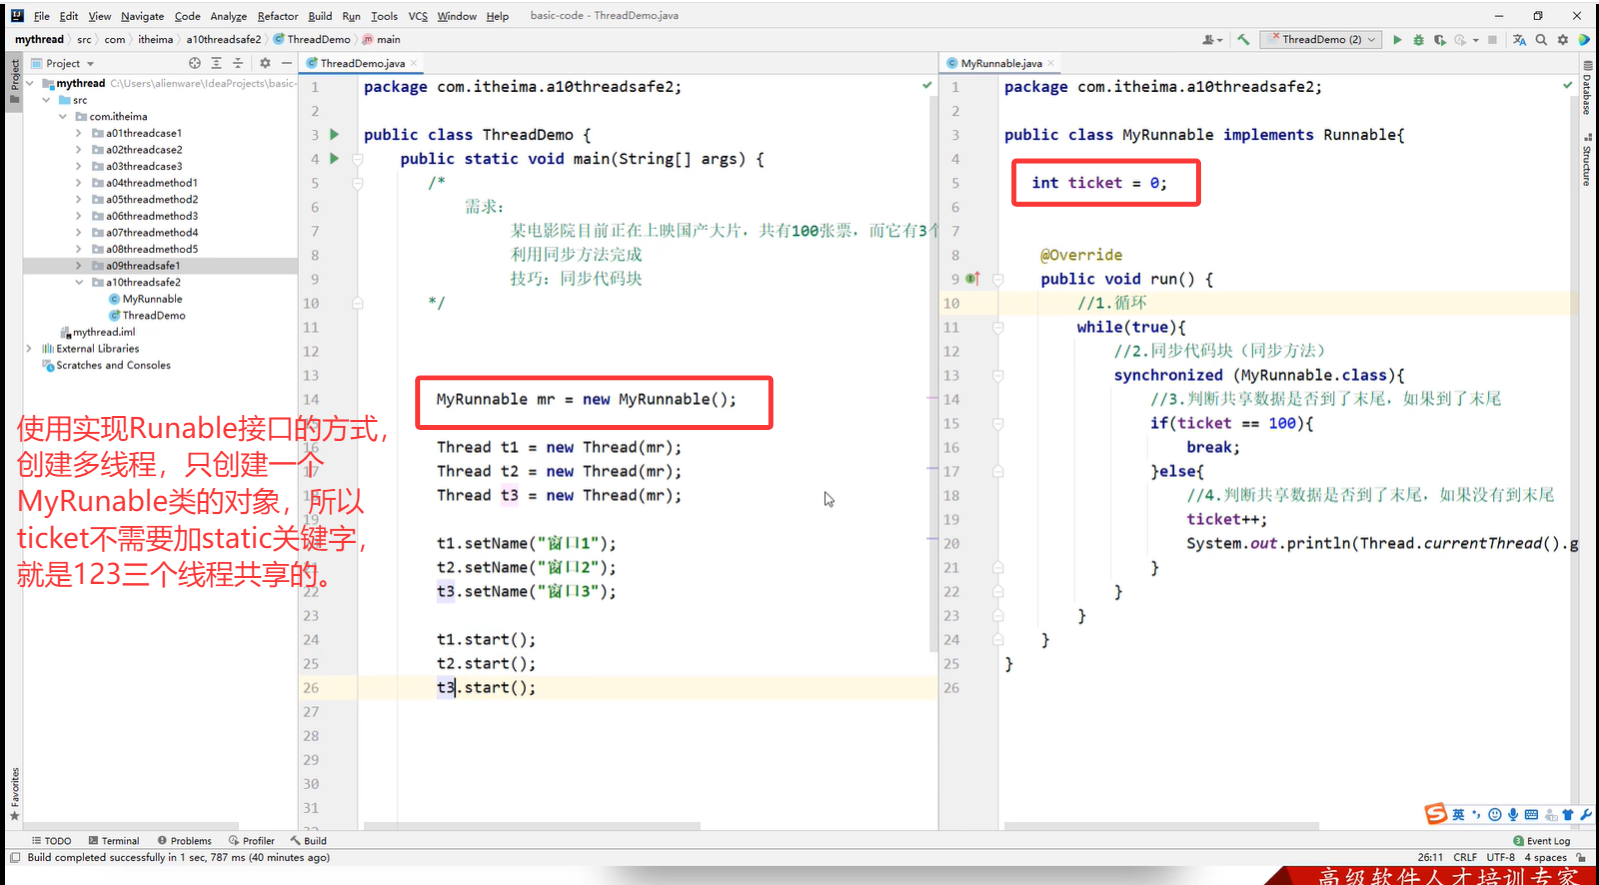Click Expand All icon in Project panel
This screenshot has height=885, width=1599.
(216, 63)
